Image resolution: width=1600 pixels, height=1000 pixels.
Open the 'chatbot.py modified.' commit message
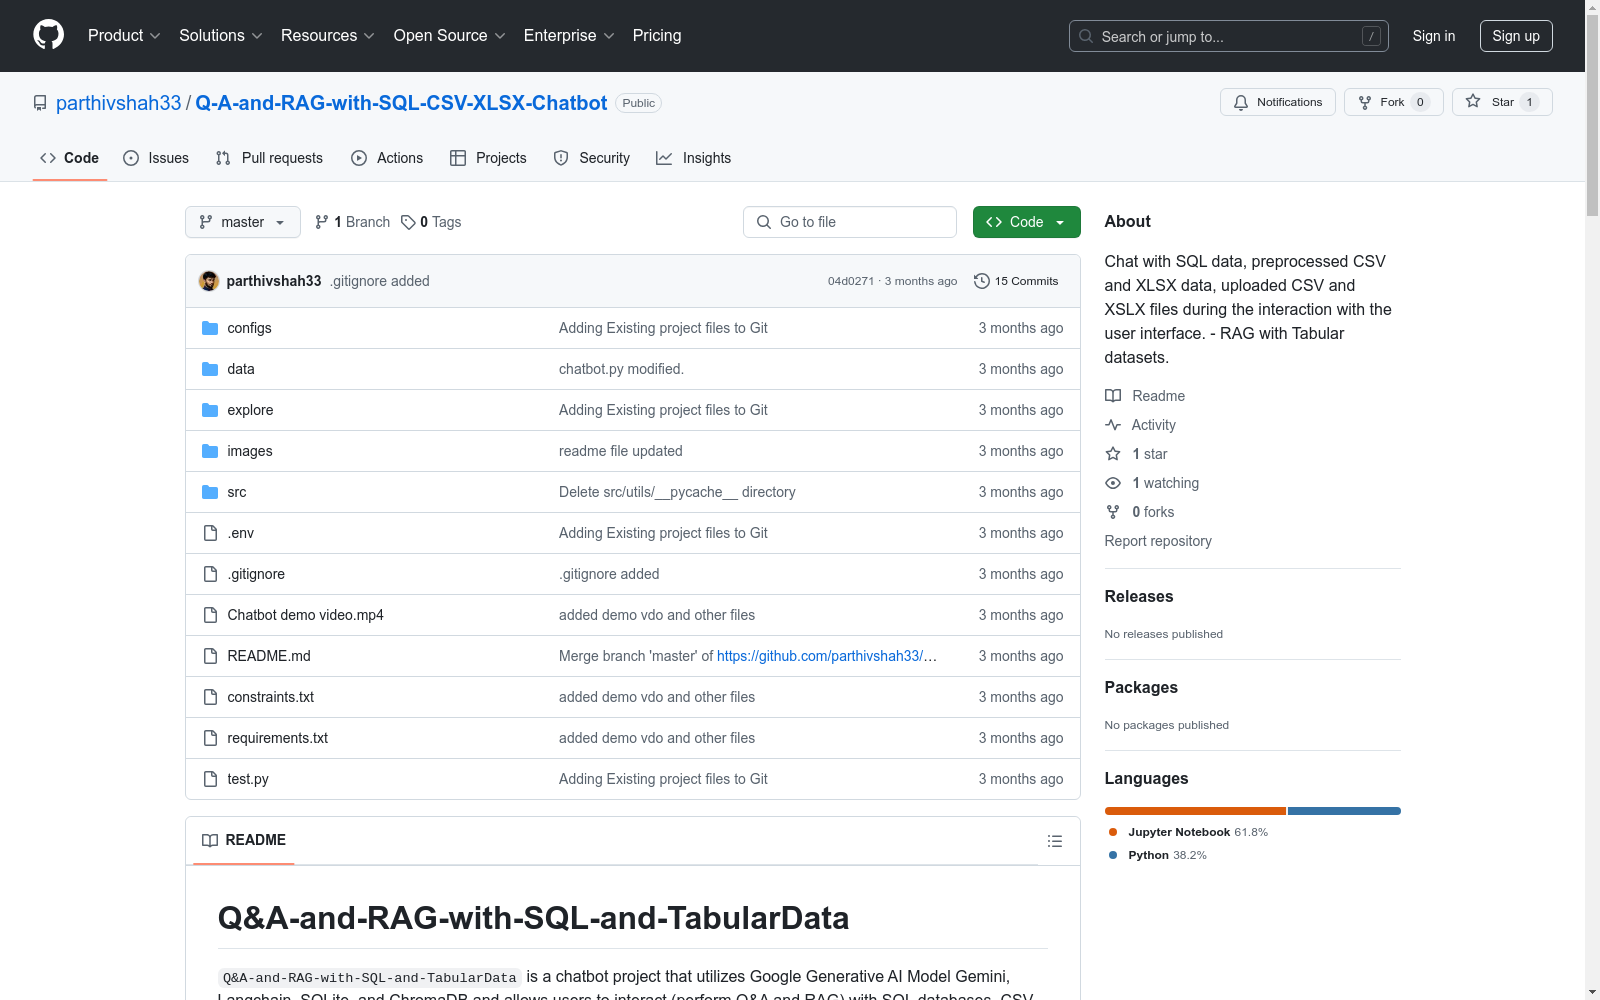tap(621, 369)
